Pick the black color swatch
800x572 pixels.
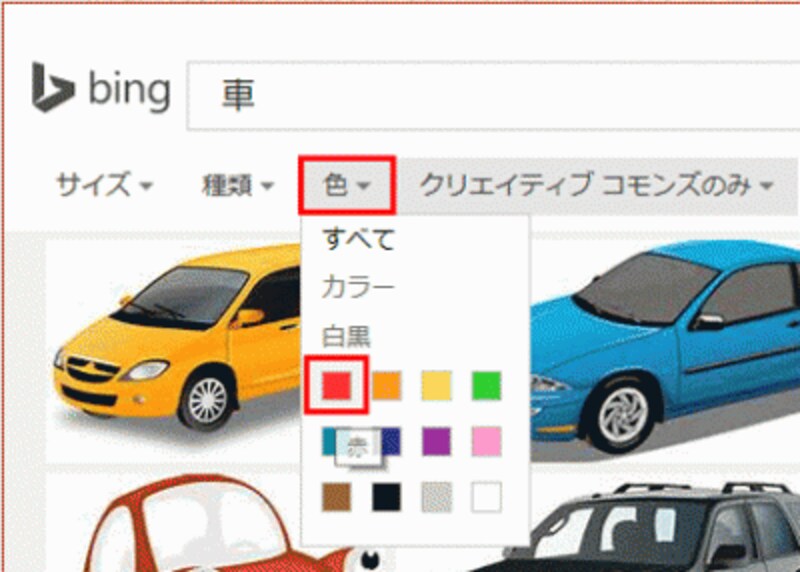[x=386, y=496]
